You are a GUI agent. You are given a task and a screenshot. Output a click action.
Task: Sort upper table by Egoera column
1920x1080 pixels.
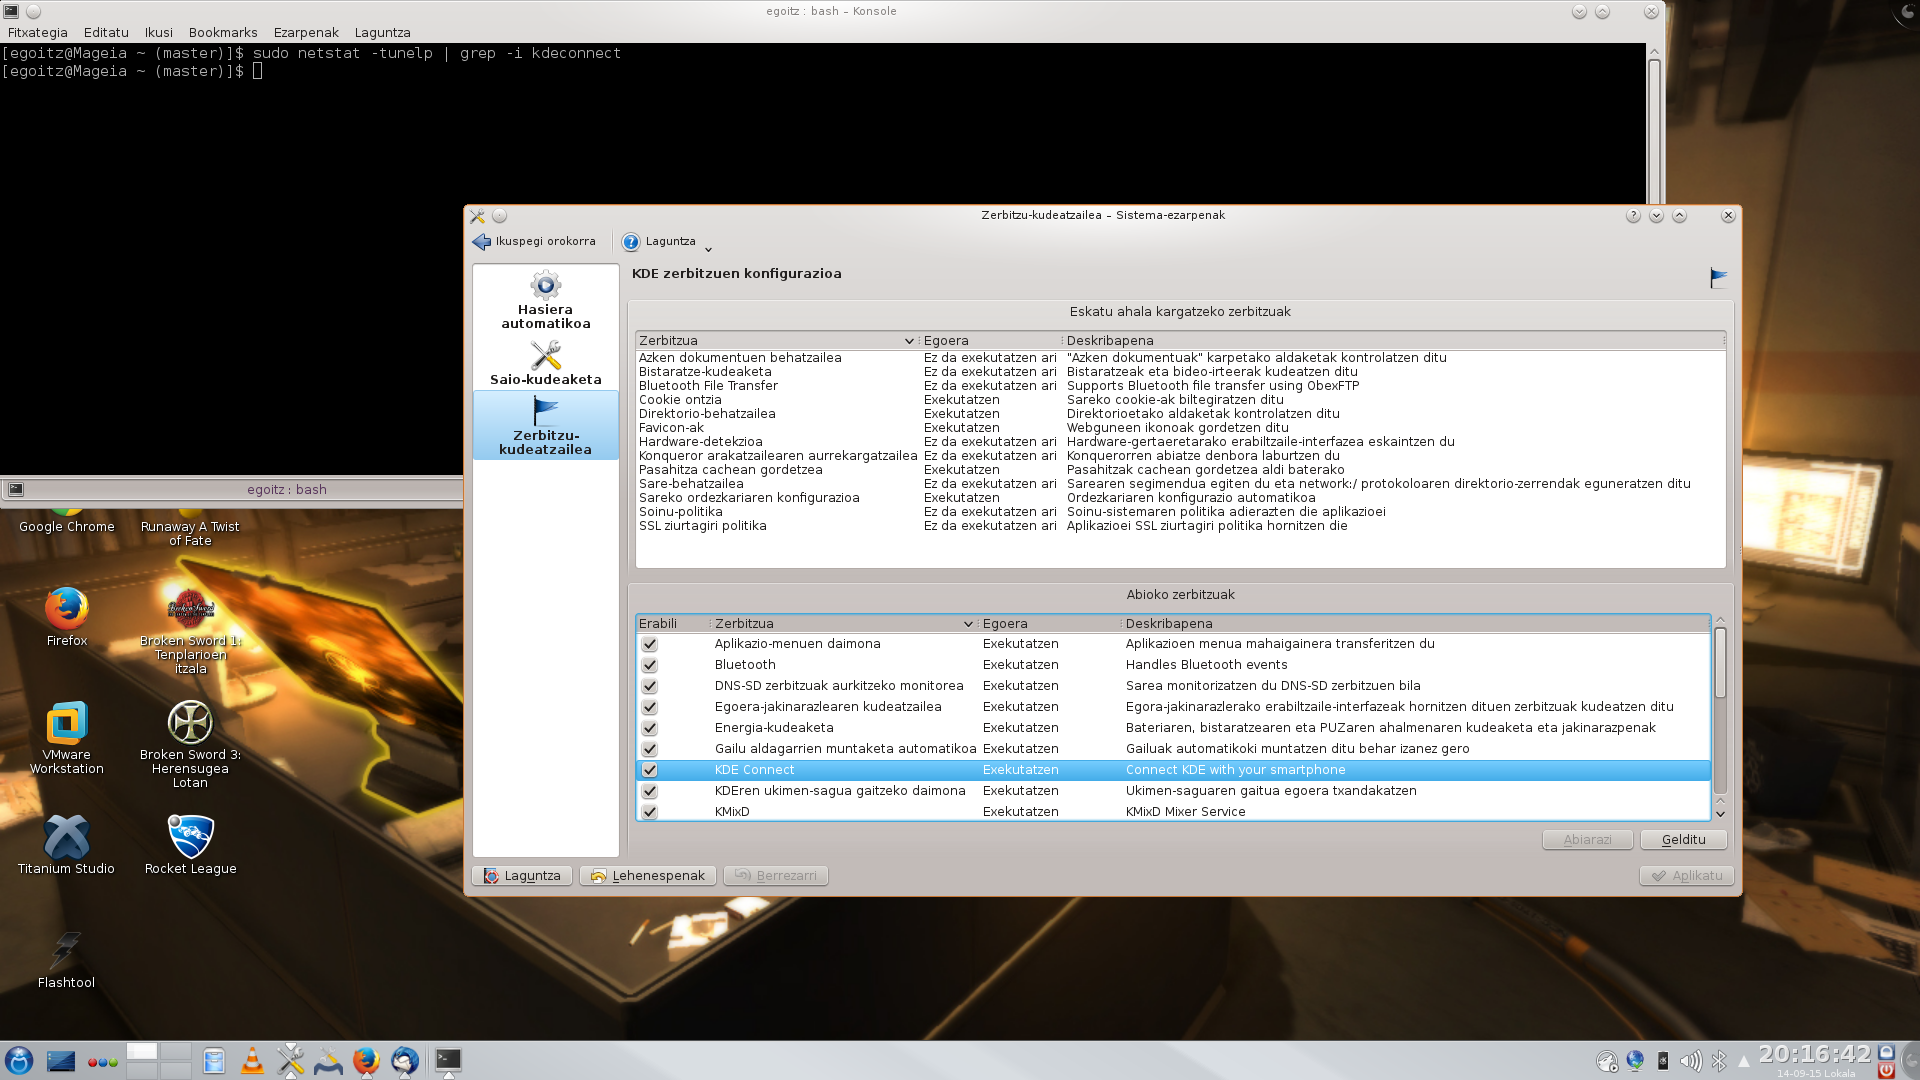tap(989, 341)
